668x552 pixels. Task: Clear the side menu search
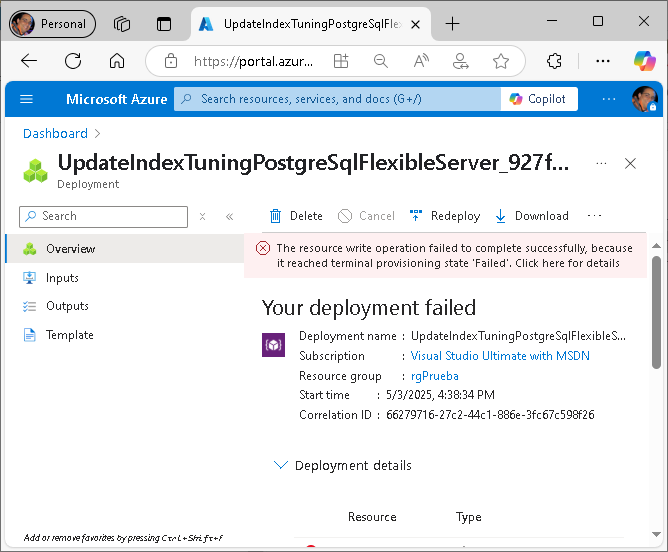(202, 217)
